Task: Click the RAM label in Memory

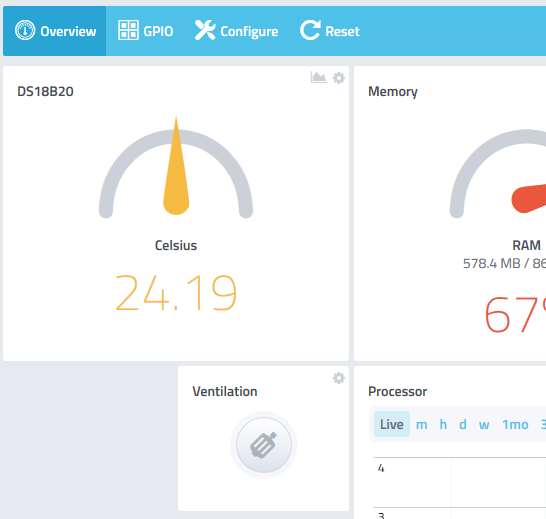Action: (526, 245)
